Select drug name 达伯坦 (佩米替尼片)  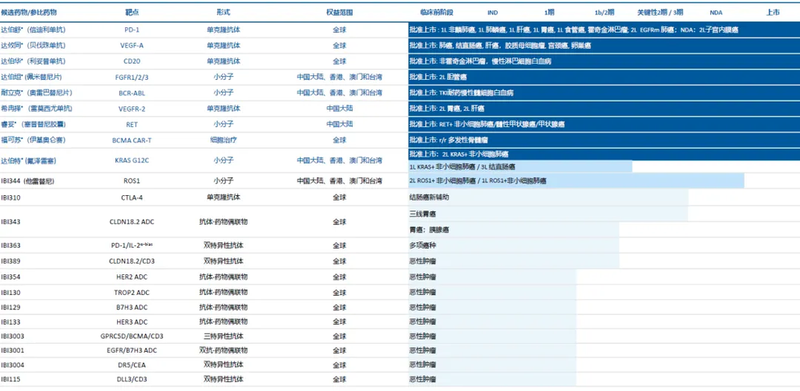tap(33, 77)
